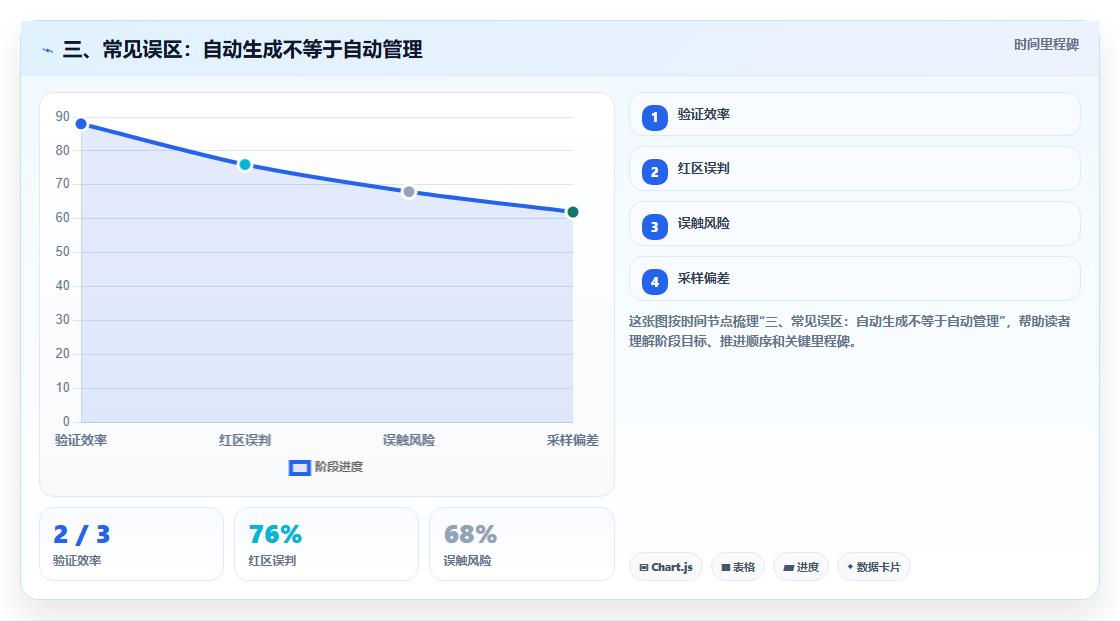Click the 验证效率 x-axis label

click(81, 440)
